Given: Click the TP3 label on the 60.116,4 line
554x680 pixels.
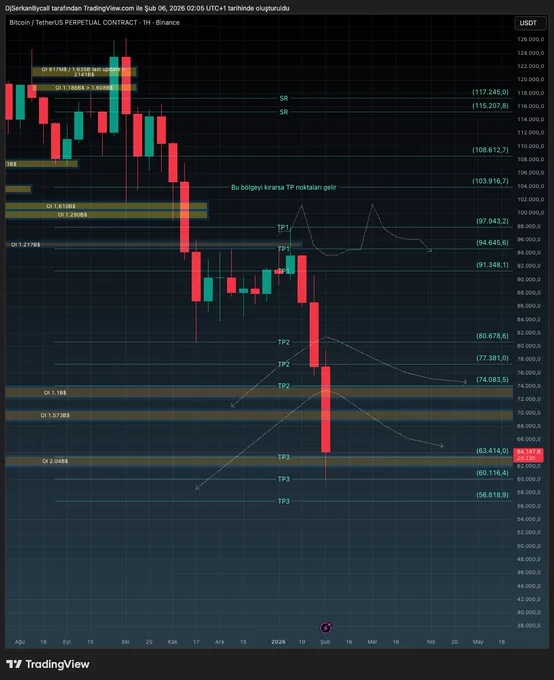Looking at the screenshot, I should tap(284, 479).
